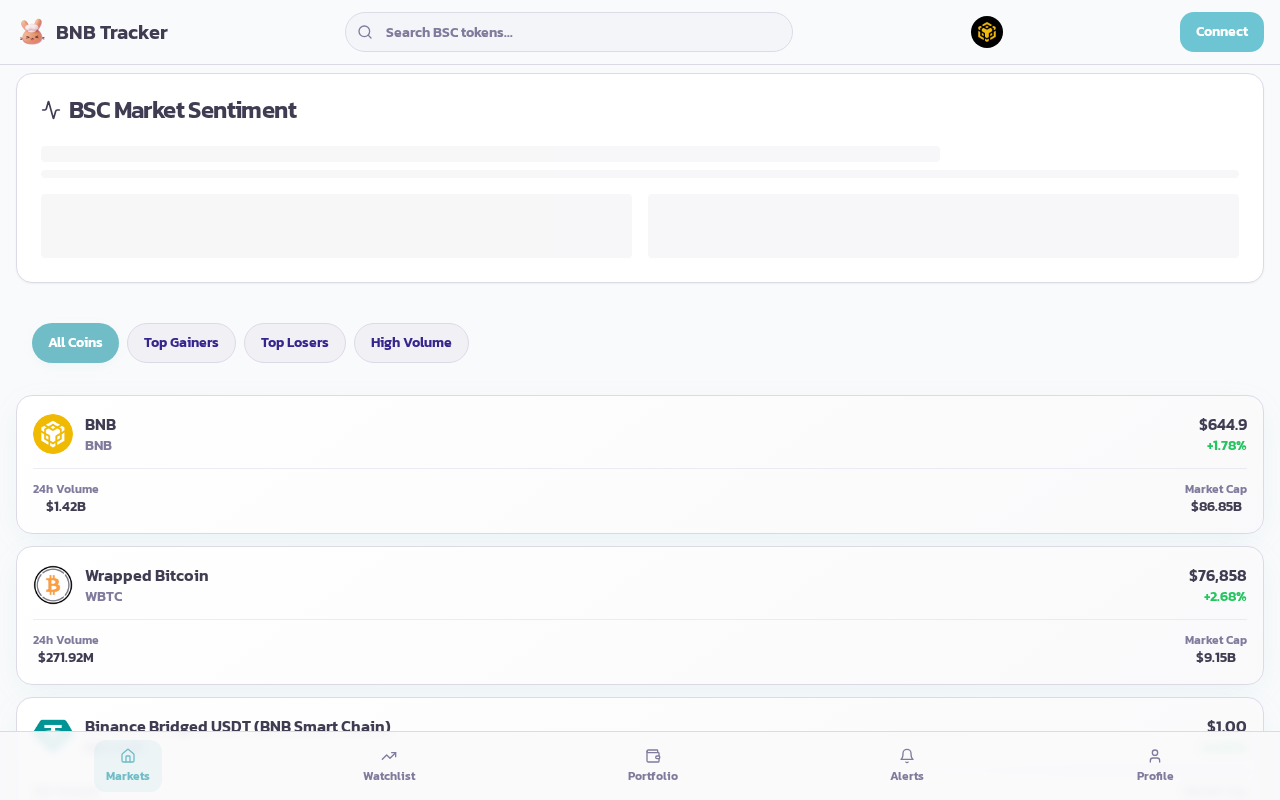Open the Wrapped Bitcoin name
The image size is (1280, 800).
point(147,575)
